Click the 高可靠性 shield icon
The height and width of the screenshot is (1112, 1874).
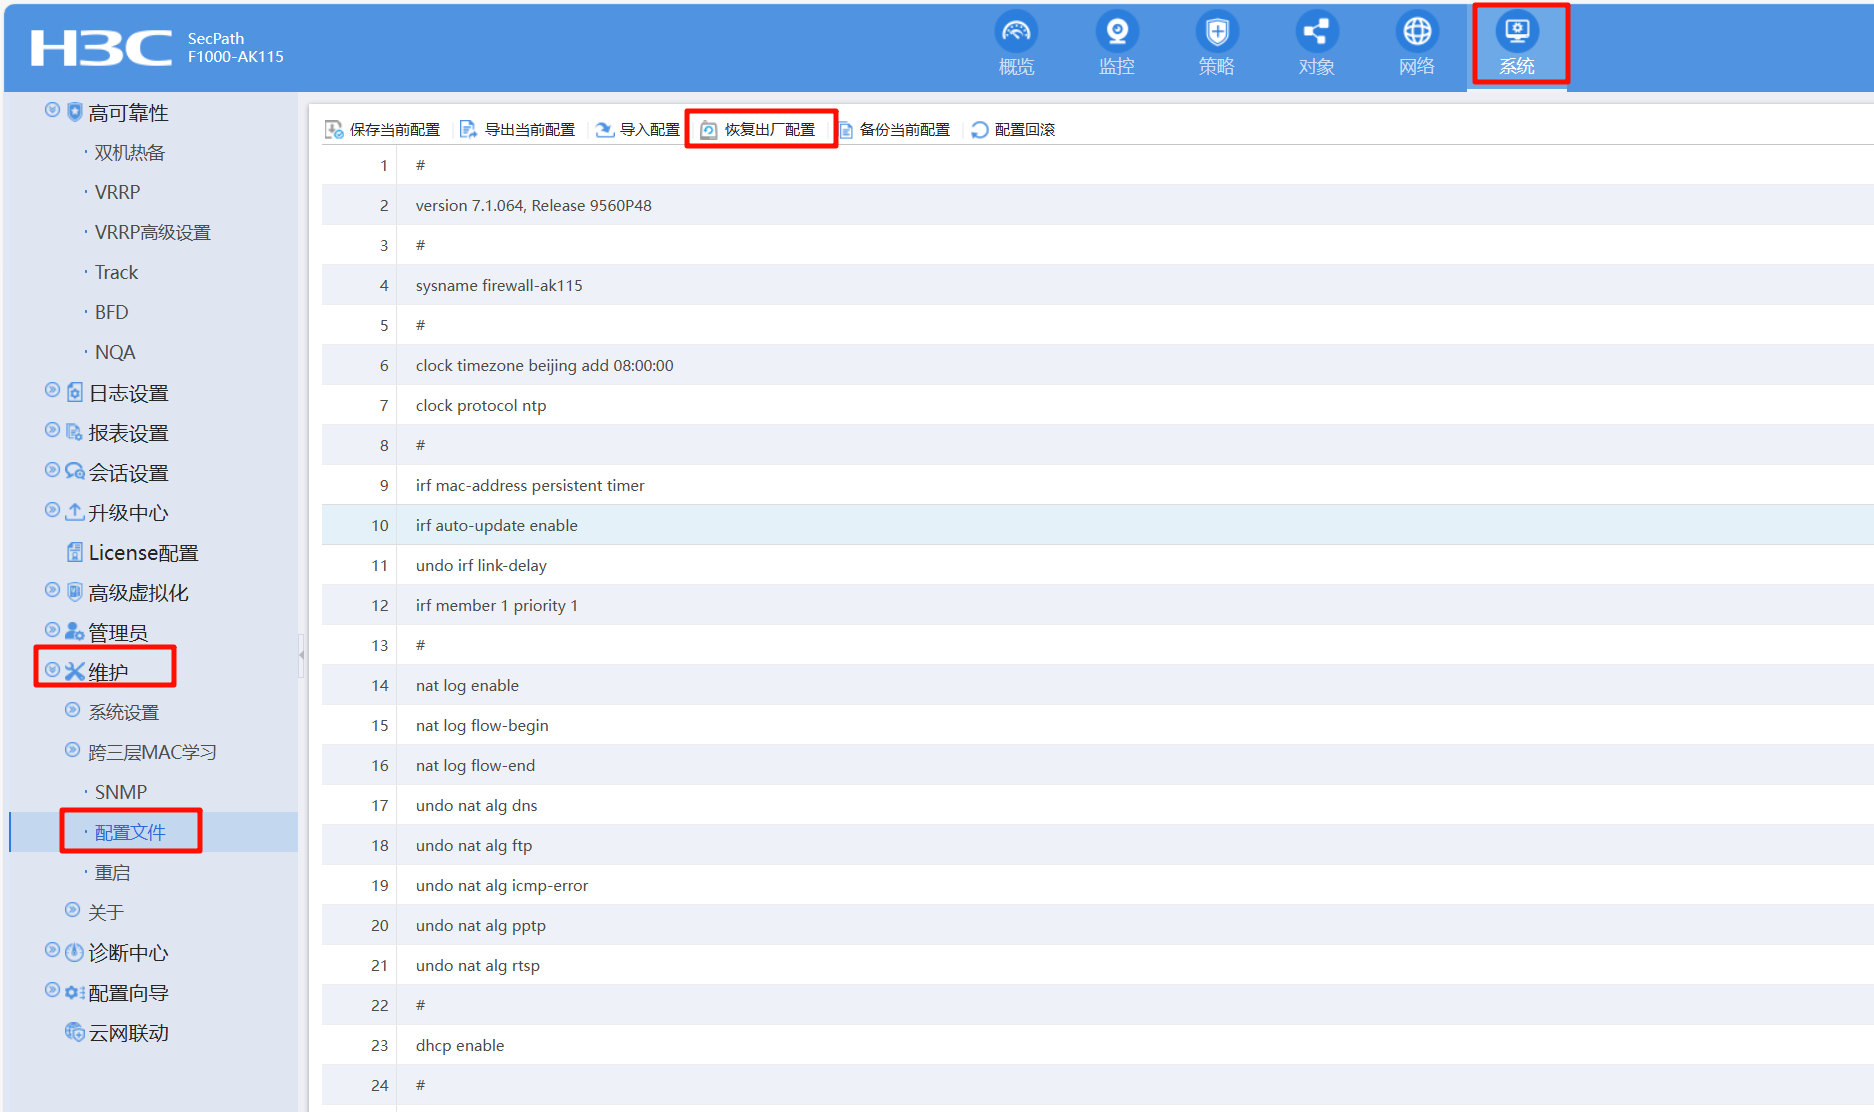tap(75, 112)
